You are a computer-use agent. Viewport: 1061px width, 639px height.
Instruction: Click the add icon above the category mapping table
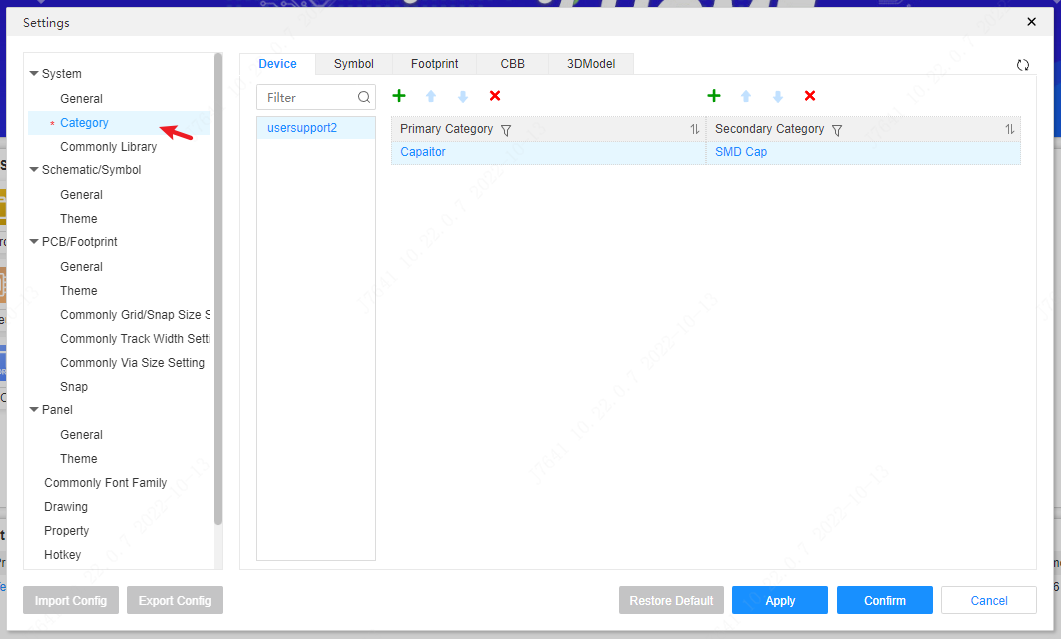point(714,96)
